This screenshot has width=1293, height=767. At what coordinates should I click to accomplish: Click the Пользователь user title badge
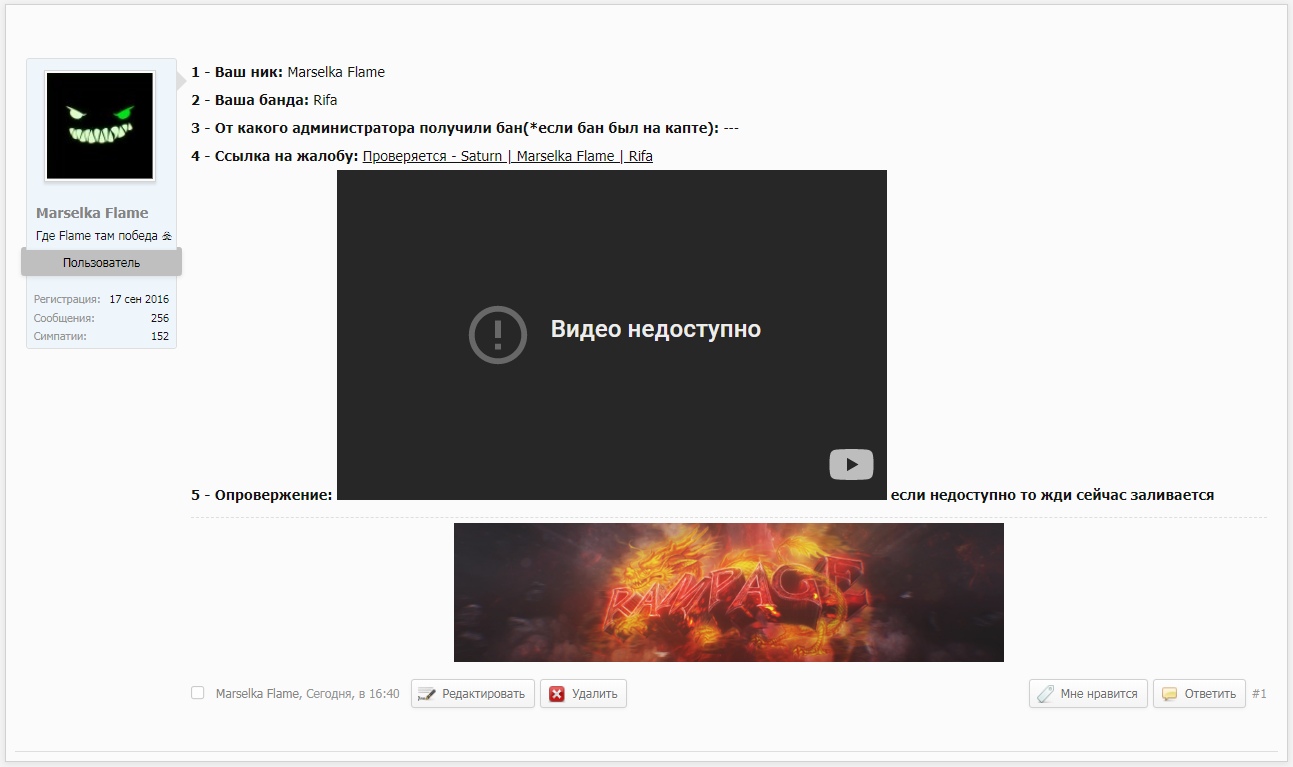pyautogui.click(x=101, y=263)
